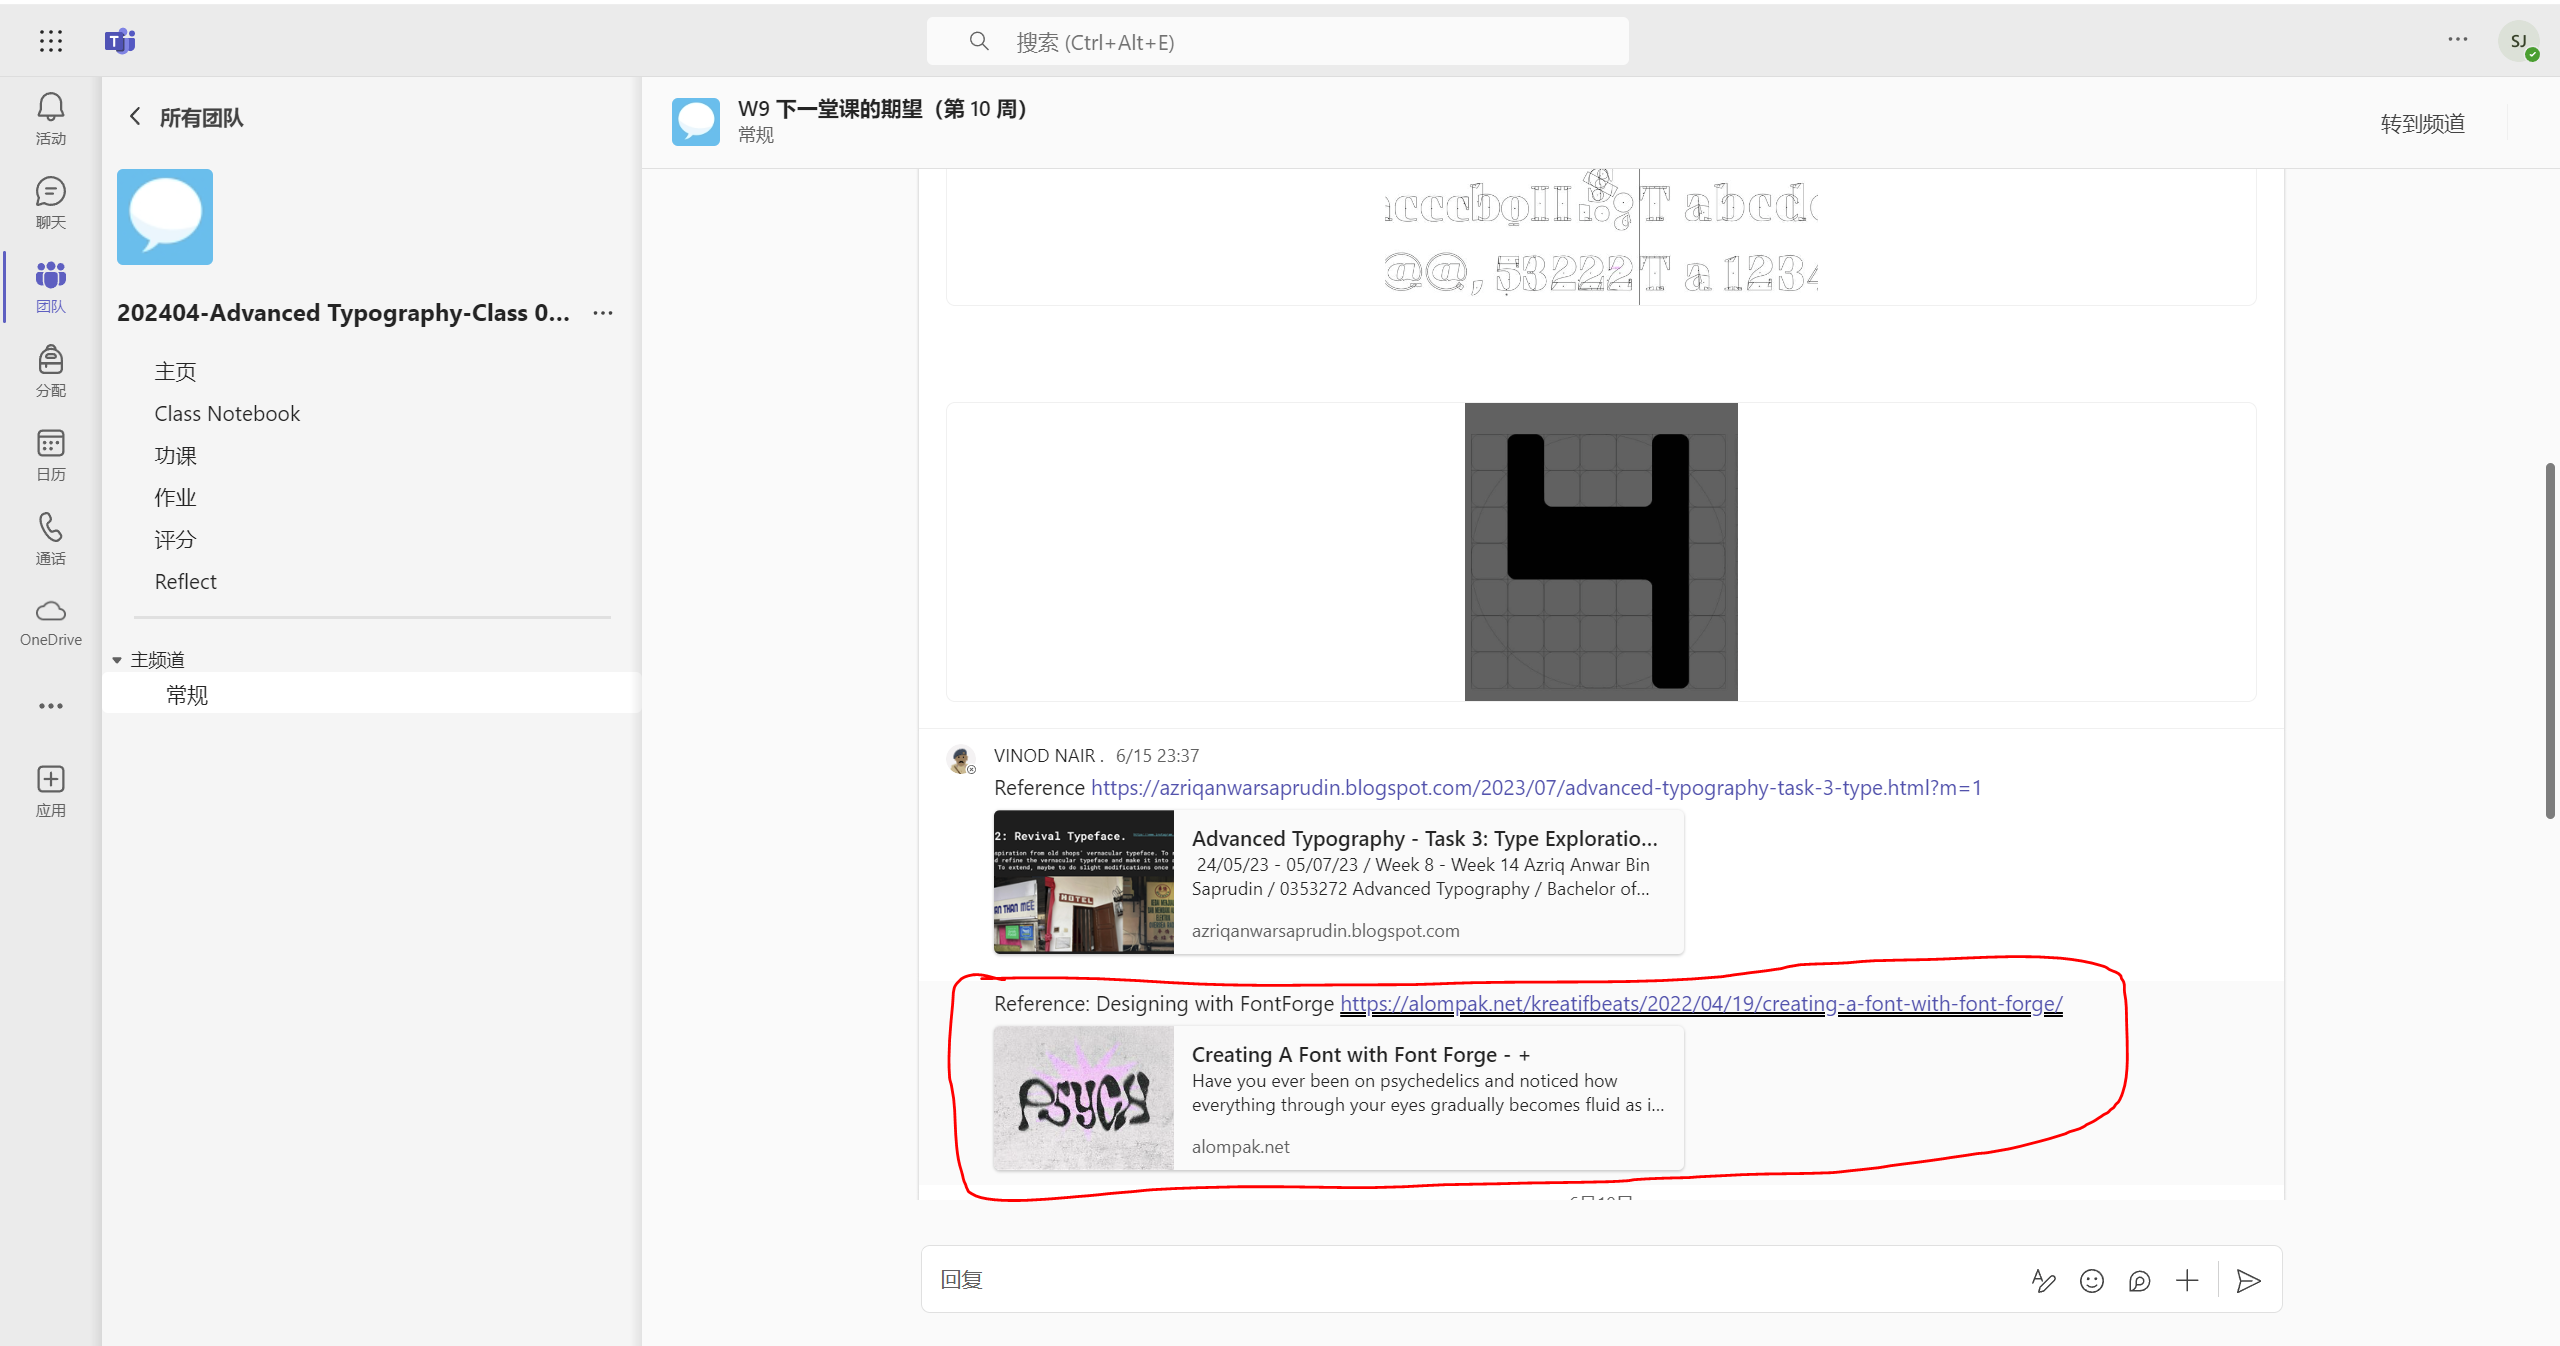Open the azriqanwarsaprudin blogspot link
Viewport: 2560px width, 1346px height.
1536,788
